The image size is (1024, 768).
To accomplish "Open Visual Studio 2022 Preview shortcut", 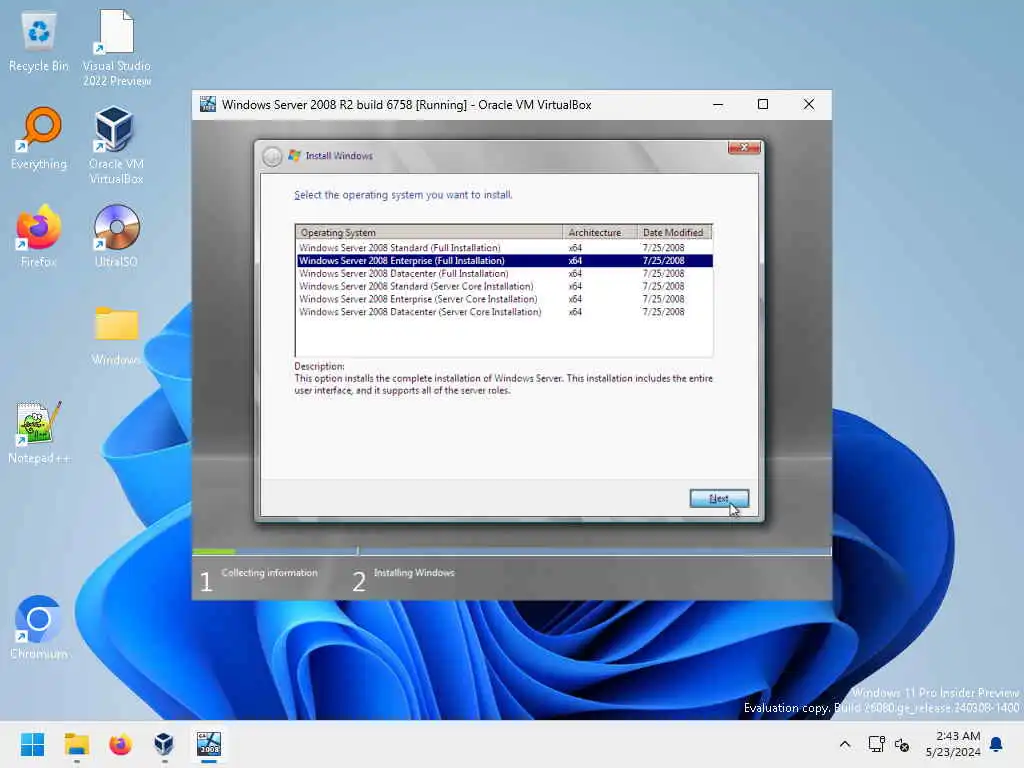I will (x=116, y=48).
